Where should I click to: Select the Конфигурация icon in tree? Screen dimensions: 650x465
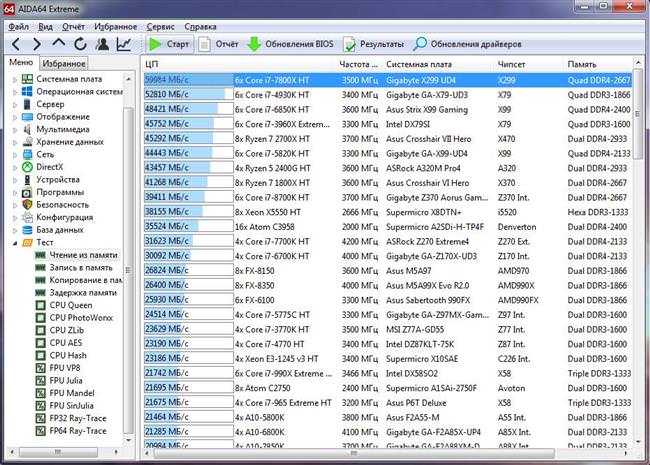click(x=27, y=217)
